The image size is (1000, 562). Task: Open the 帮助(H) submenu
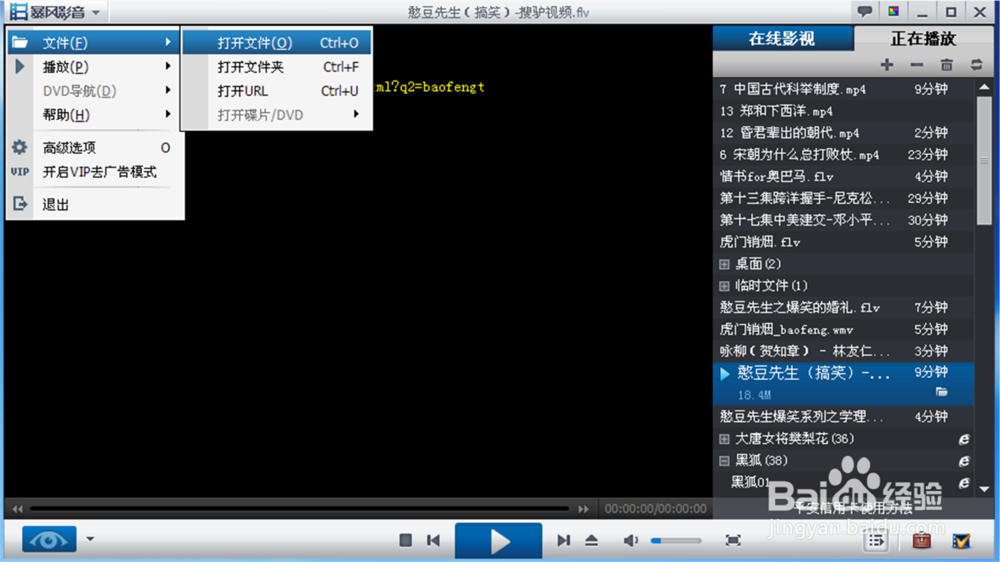pos(94,115)
